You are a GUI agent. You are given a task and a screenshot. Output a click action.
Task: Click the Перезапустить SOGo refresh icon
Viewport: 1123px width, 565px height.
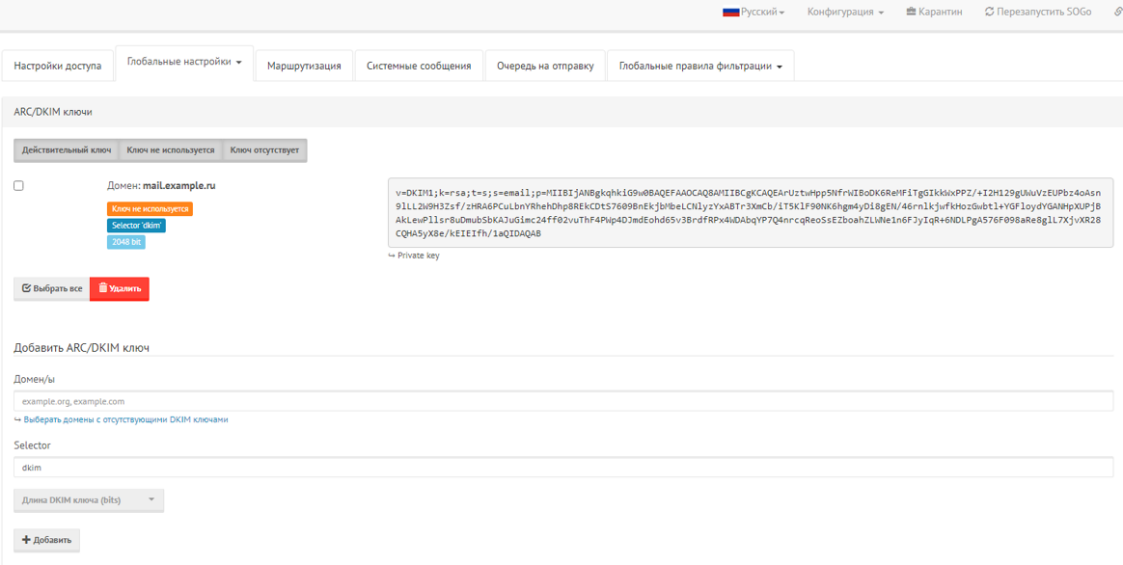(x=990, y=12)
